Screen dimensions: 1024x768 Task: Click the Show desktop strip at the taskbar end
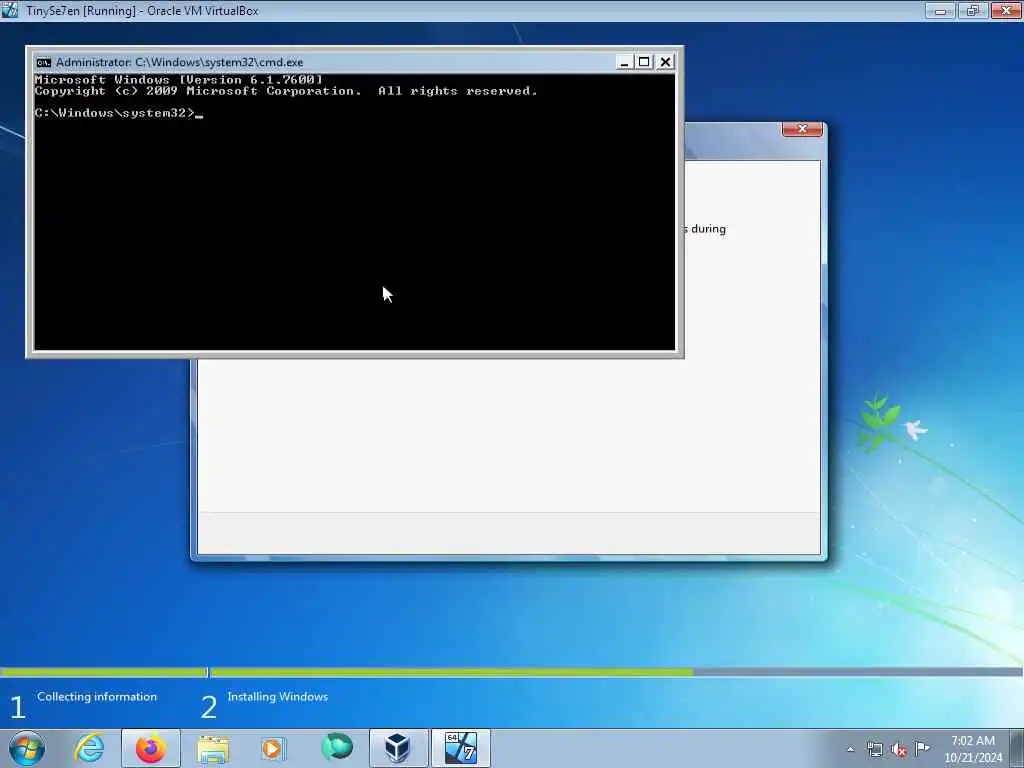[1016, 748]
